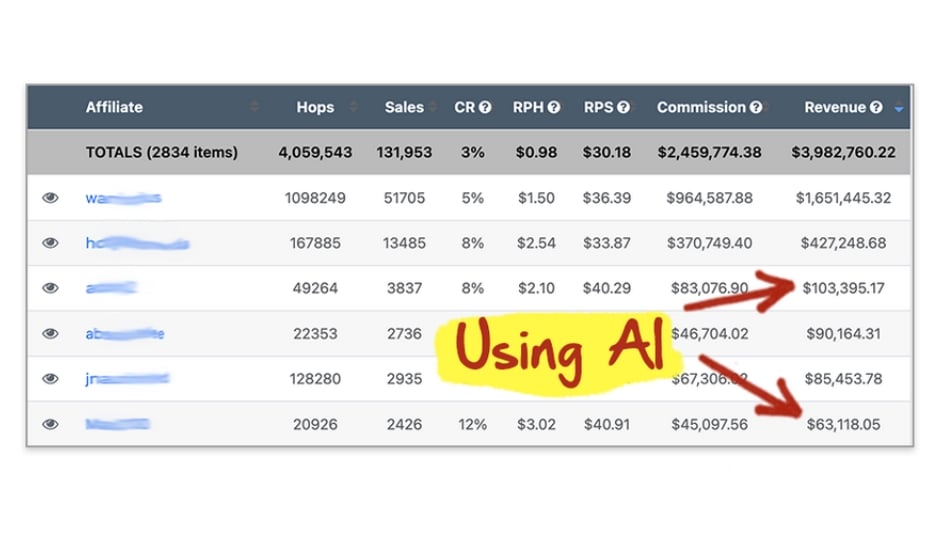Sort by the Affiliate column arrows
This screenshot has width=940, height=540.
coord(255,107)
